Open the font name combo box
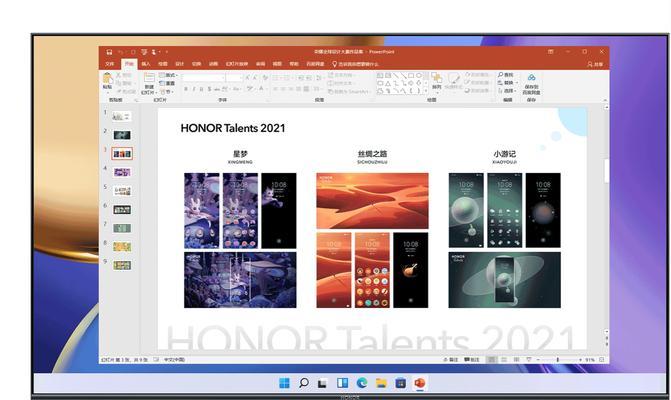This screenshot has height=400, width=671. tap(204, 77)
